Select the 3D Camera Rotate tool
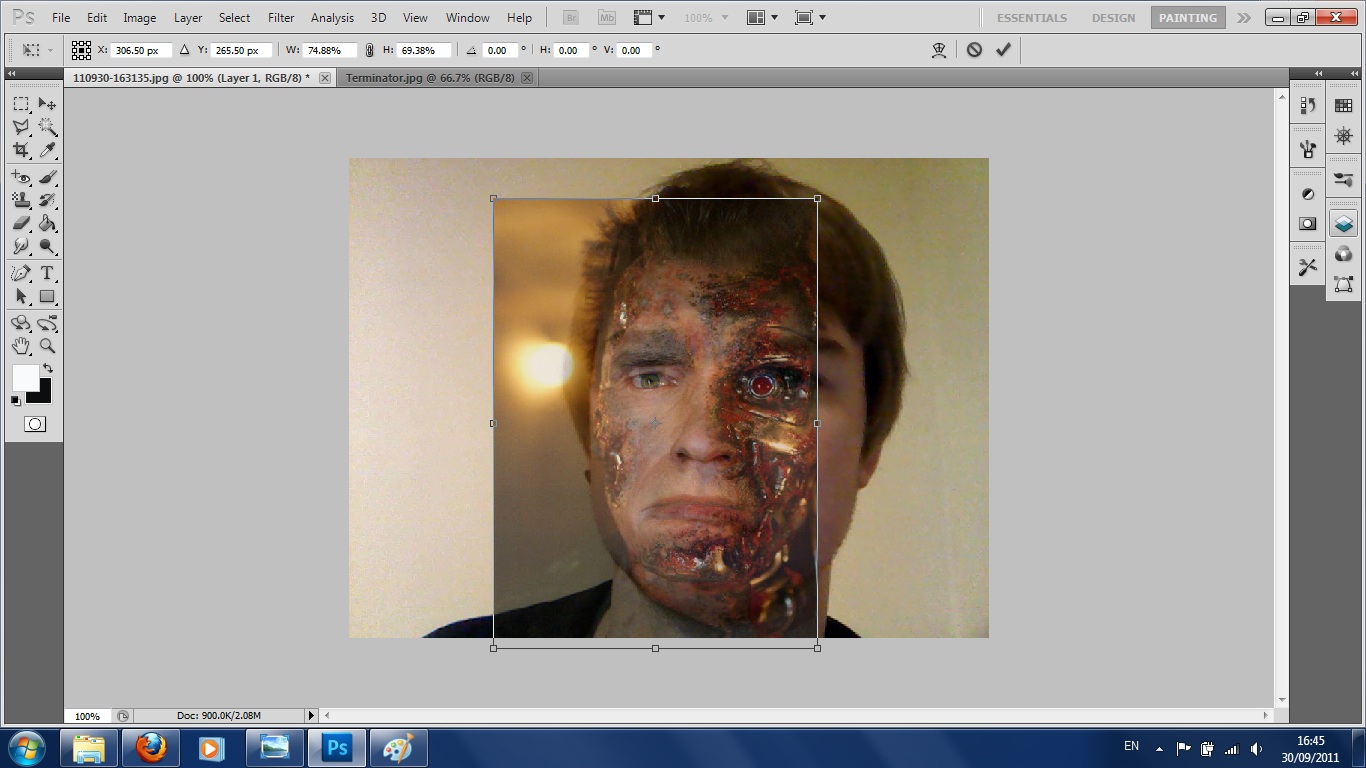Viewport: 1366px width, 768px height. 47,323
